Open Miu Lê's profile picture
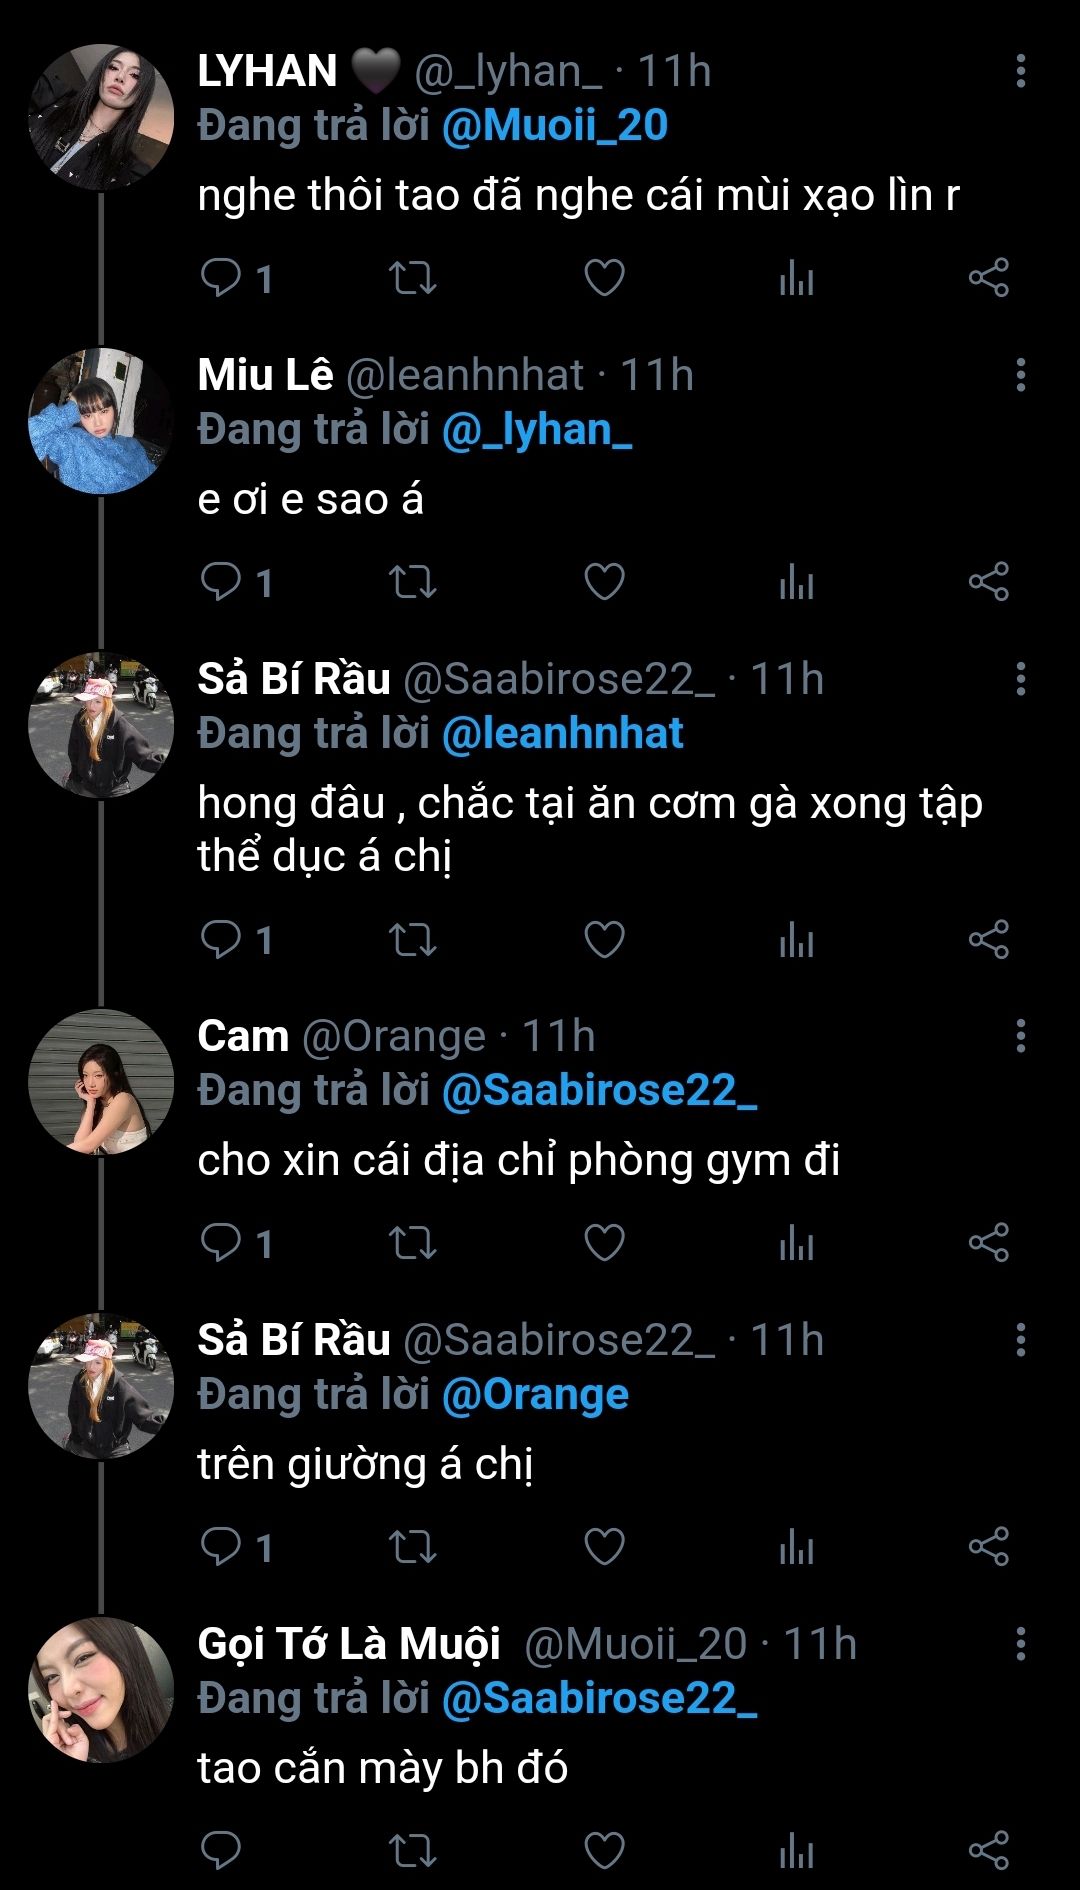 pos(101,421)
